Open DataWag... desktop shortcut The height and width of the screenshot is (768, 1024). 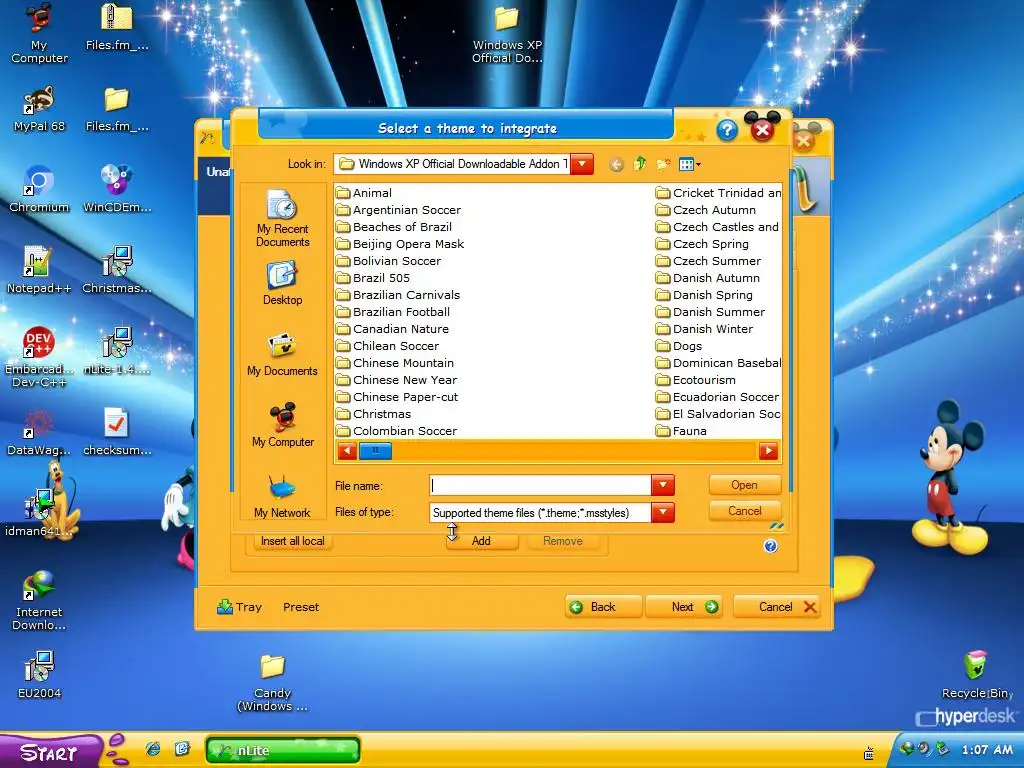tap(39, 433)
